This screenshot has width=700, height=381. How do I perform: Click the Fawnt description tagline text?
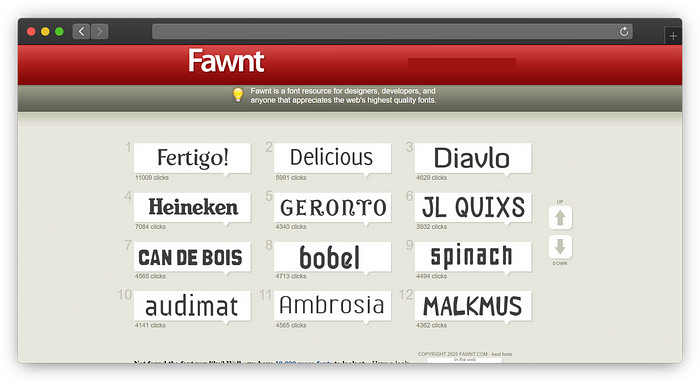coord(343,95)
